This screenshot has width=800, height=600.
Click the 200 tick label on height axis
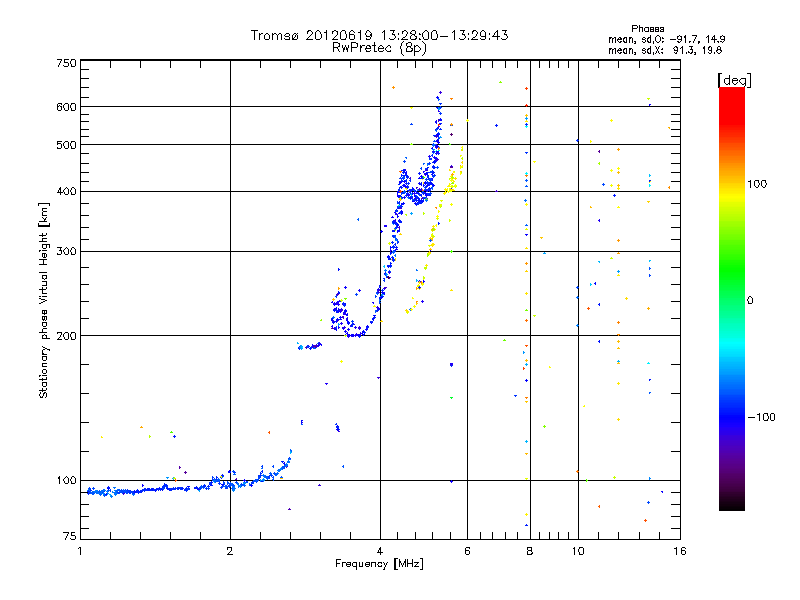(66, 336)
